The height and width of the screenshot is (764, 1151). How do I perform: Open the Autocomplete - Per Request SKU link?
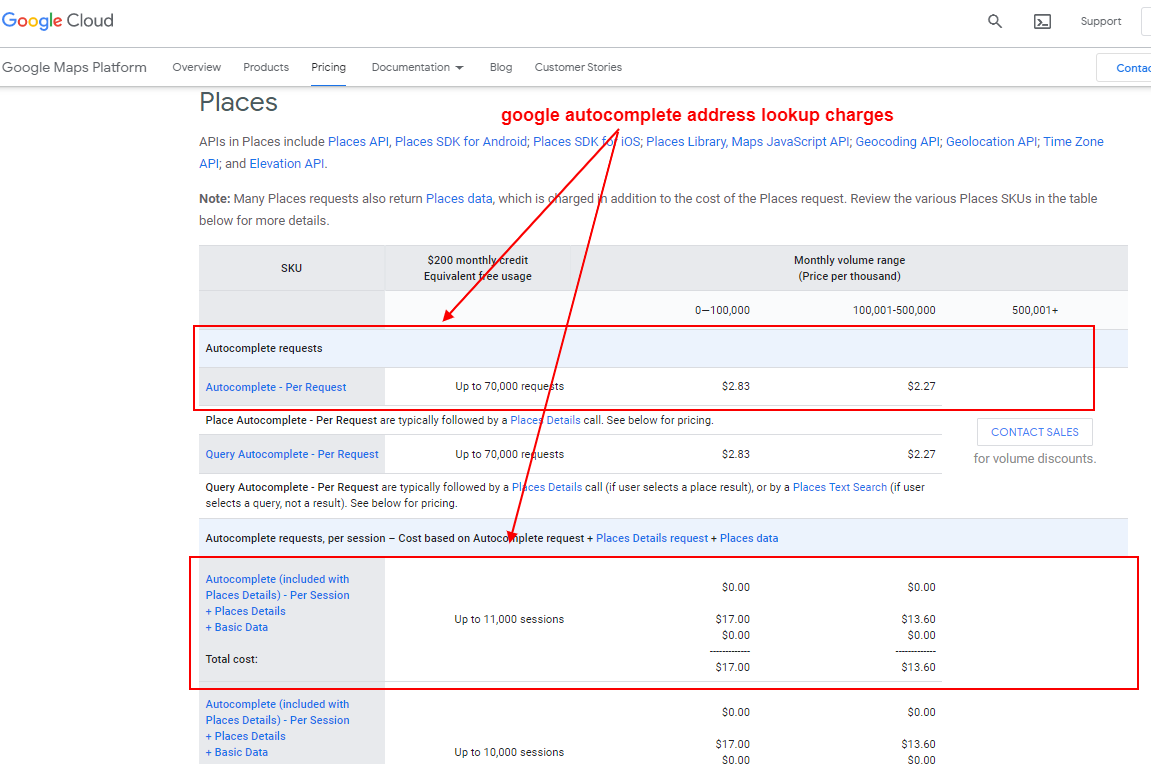(276, 386)
